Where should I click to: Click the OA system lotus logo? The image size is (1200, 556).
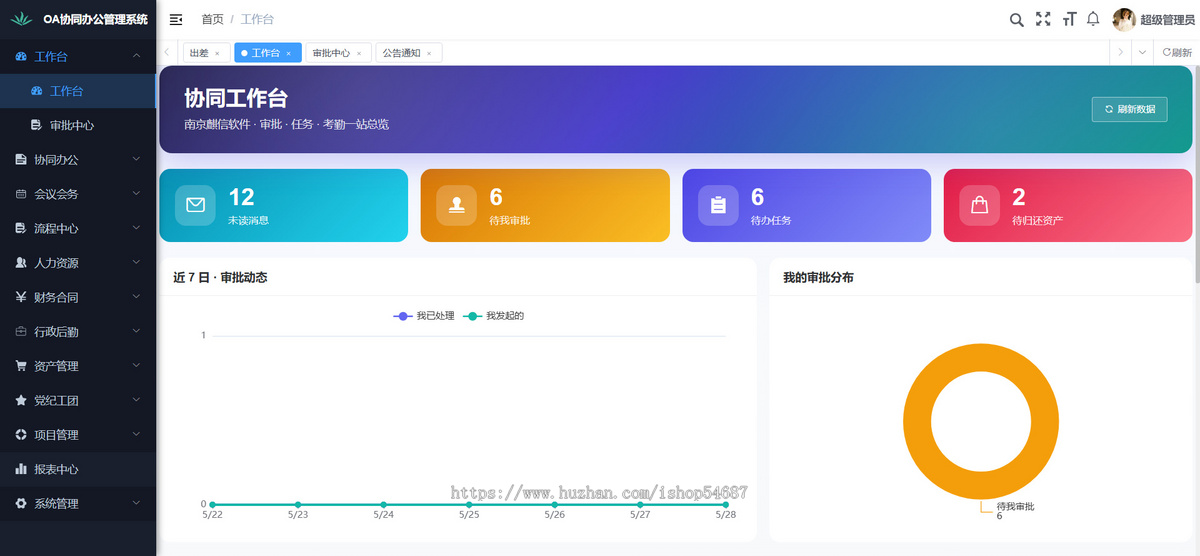click(x=21, y=19)
